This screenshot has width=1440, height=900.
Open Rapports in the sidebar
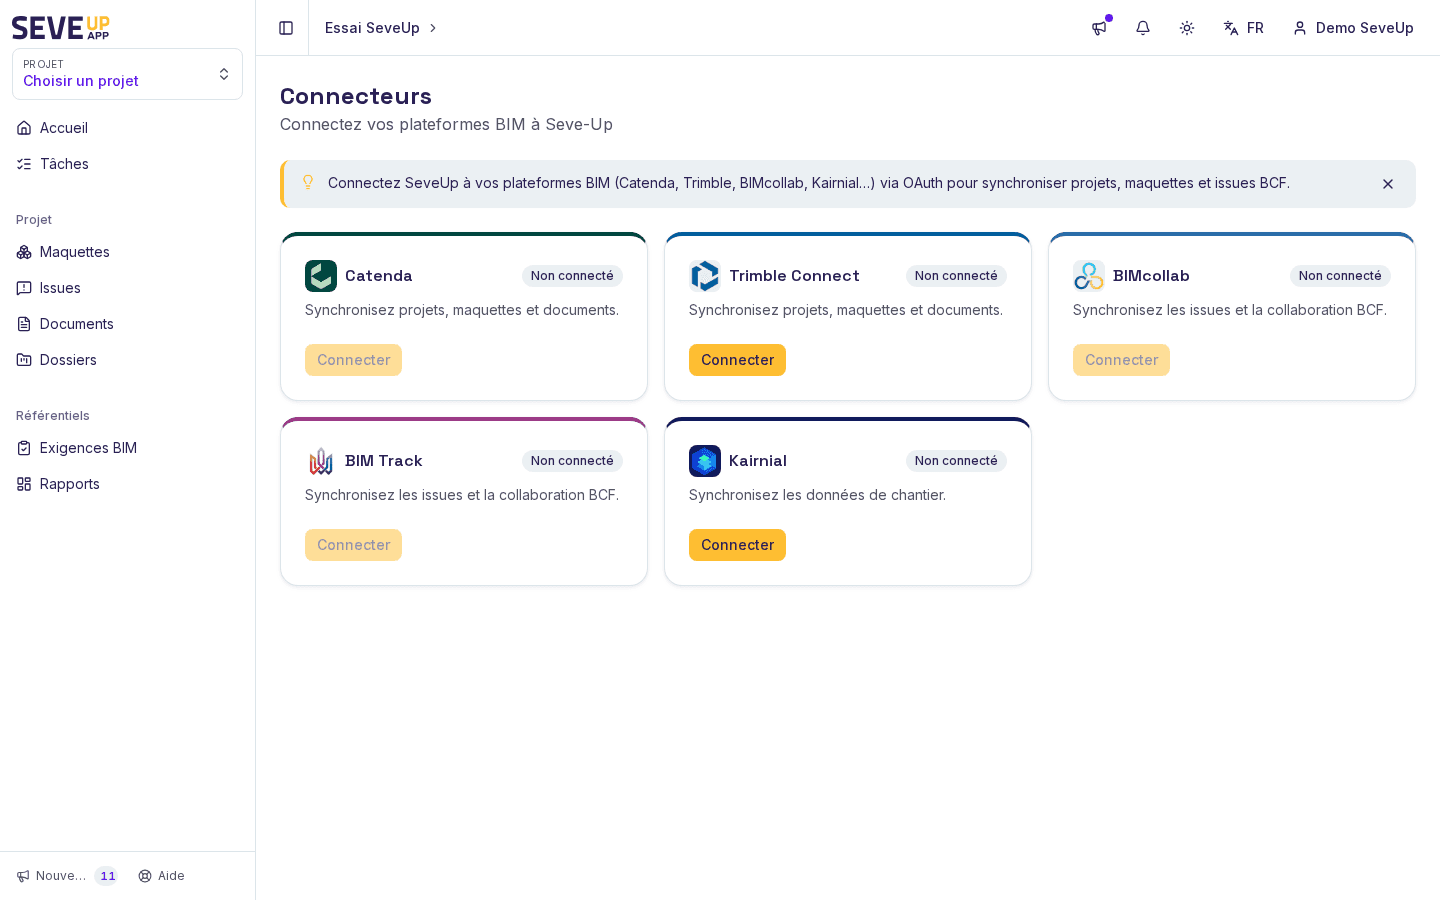point(127,484)
